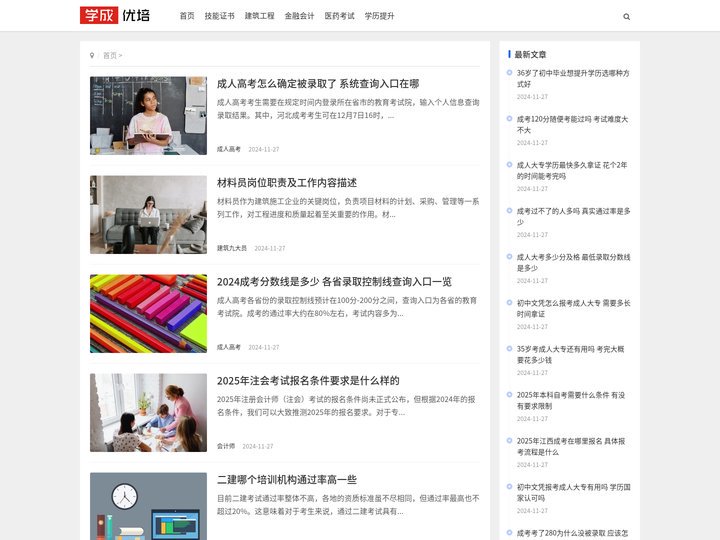Open sidebar article 成考考了280为什么没被录取
This screenshot has height=540, width=720.
click(572, 533)
